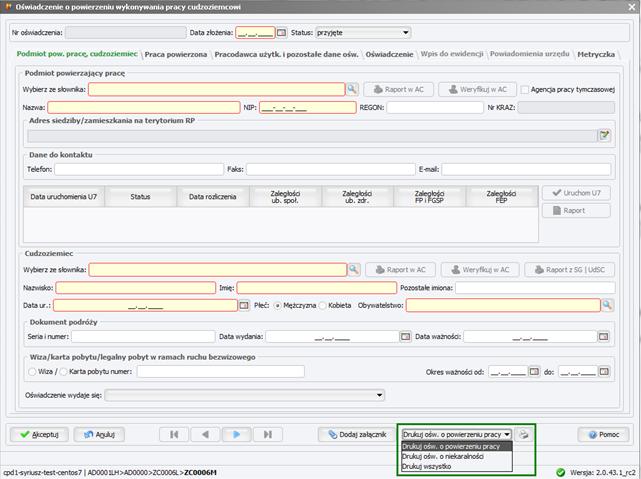Click Pozostałe imiona field

535,288
